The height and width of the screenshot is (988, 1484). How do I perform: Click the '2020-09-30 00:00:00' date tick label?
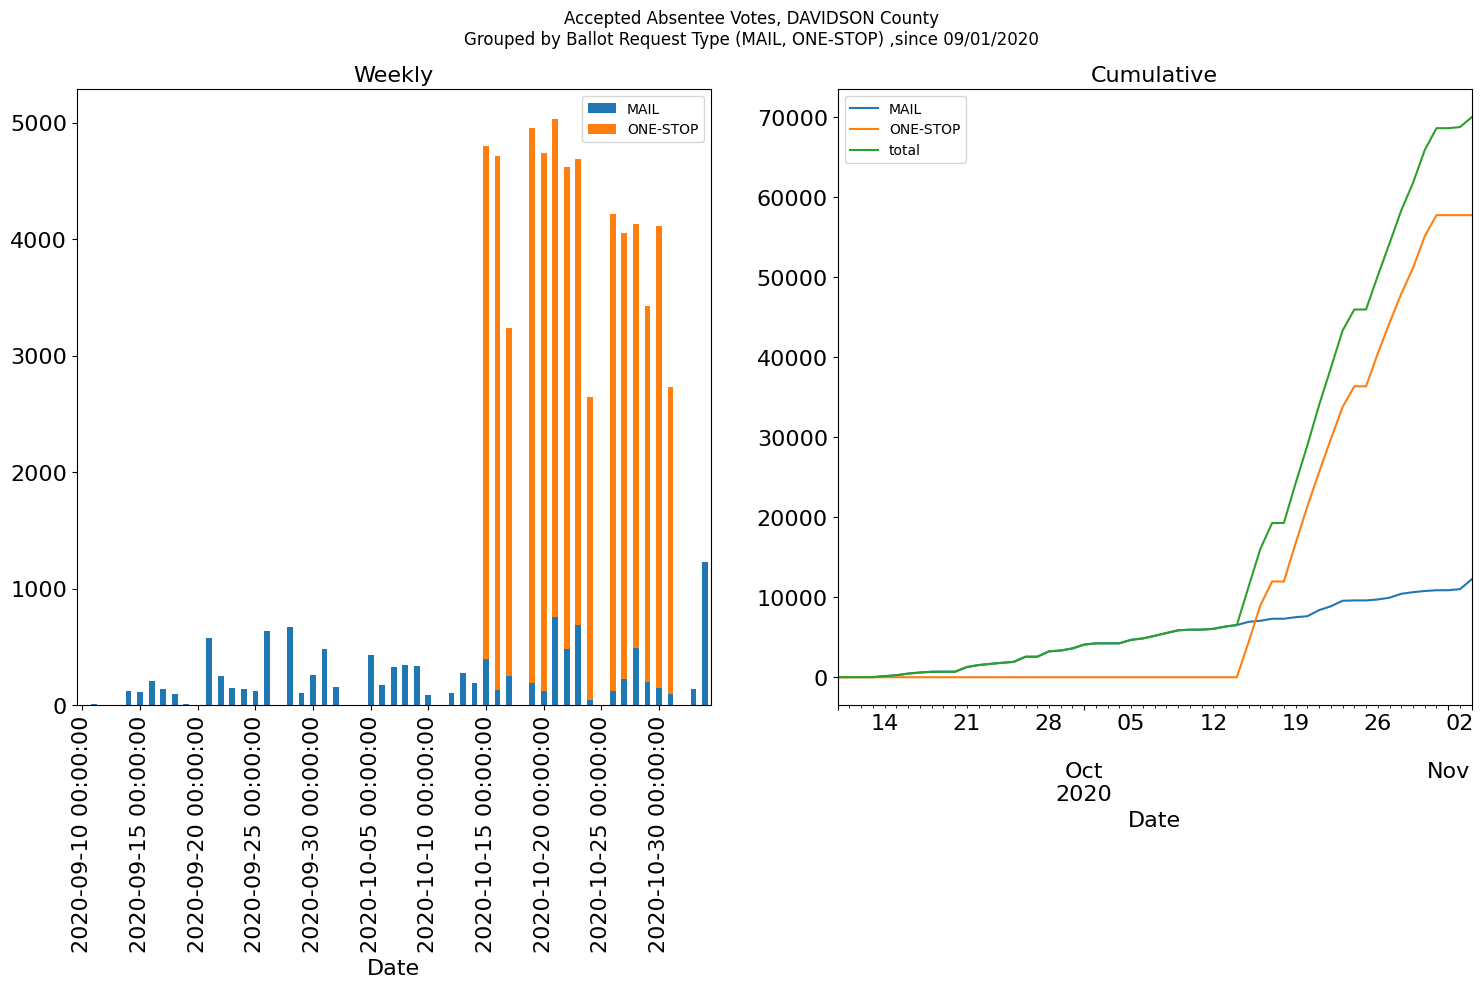tap(313, 833)
